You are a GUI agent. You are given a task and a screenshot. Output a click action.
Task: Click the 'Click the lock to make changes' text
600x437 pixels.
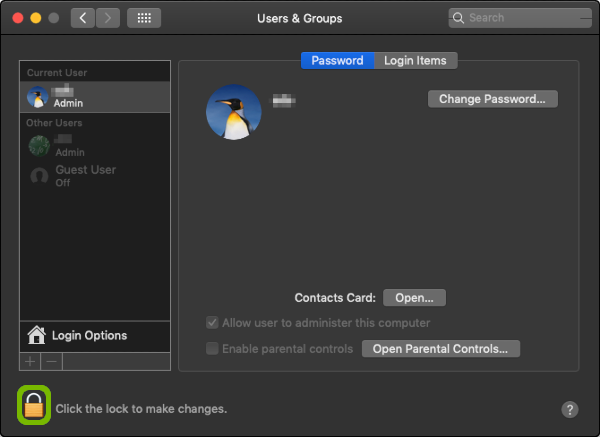coord(141,409)
